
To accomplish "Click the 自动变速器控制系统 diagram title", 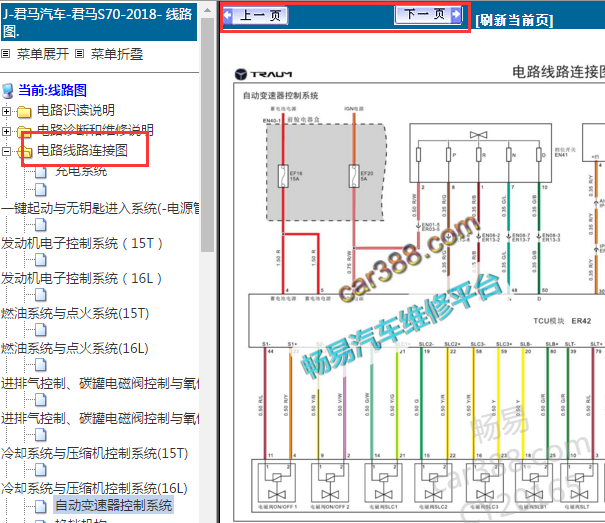I will click(x=281, y=96).
